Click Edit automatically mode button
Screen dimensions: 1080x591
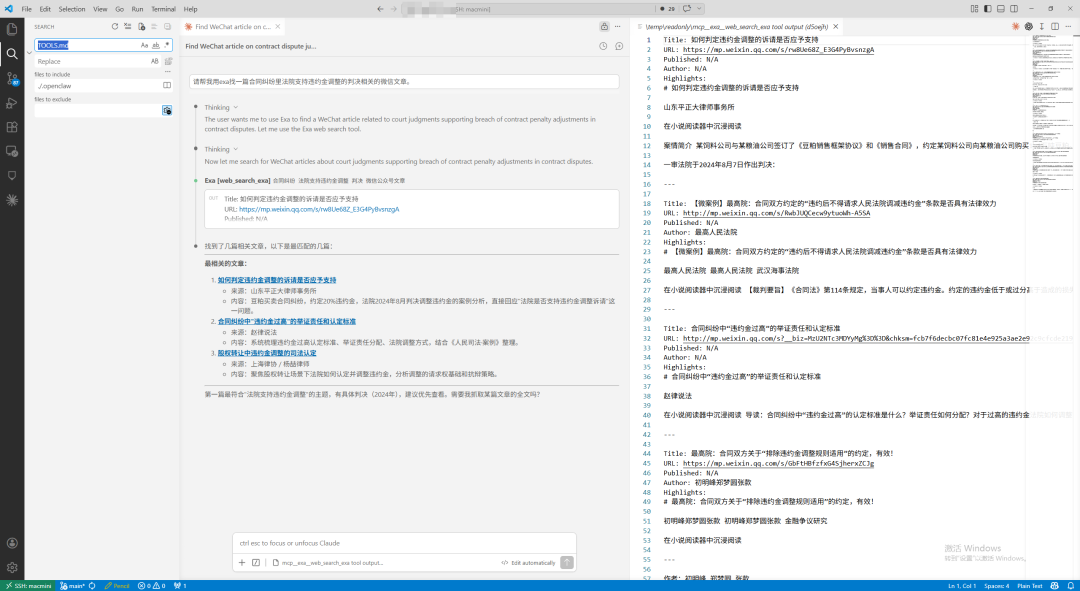[x=528, y=563]
